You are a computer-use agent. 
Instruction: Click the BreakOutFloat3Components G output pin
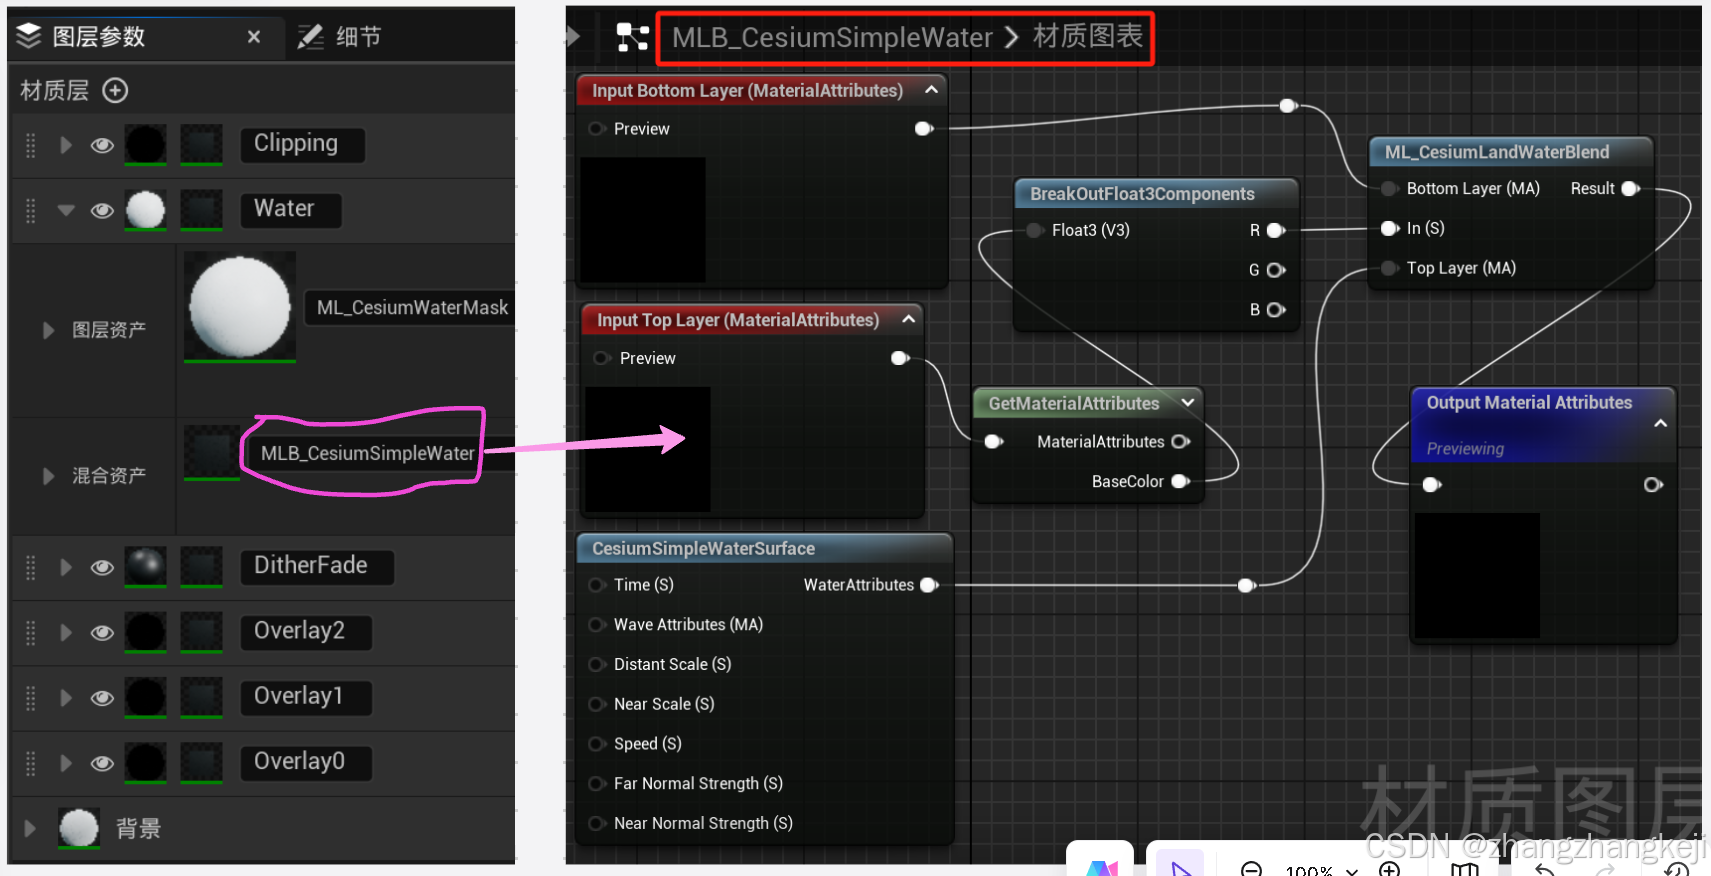tap(1276, 270)
